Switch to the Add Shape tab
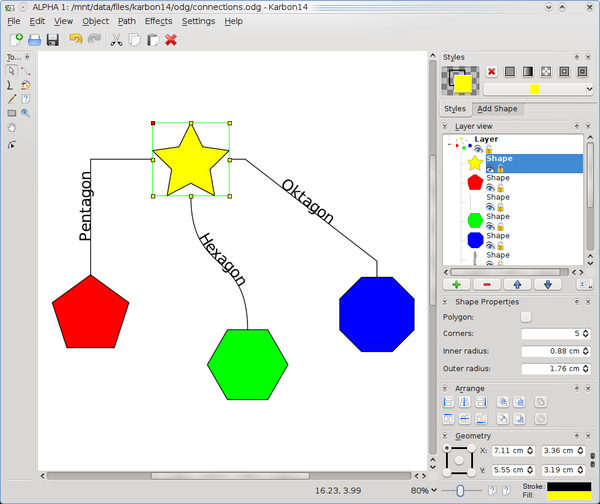 click(497, 108)
